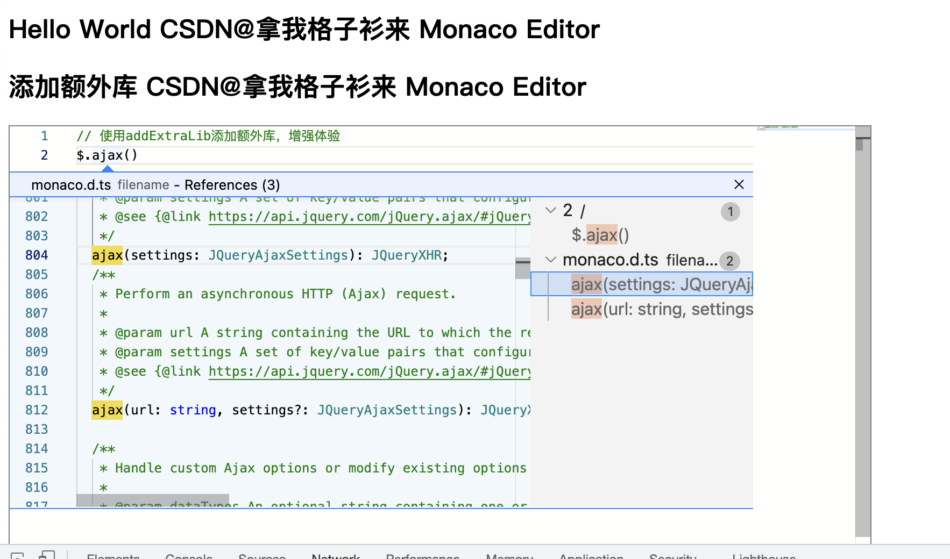The width and height of the screenshot is (950, 559).
Task: Click line number 2 in main editor
Action: pos(44,155)
